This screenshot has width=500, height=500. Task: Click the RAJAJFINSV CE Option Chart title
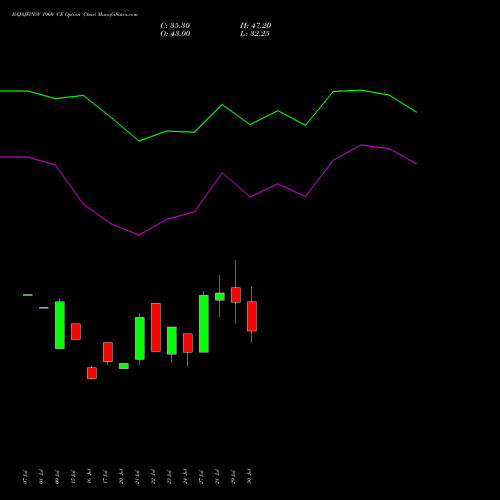point(75,15)
